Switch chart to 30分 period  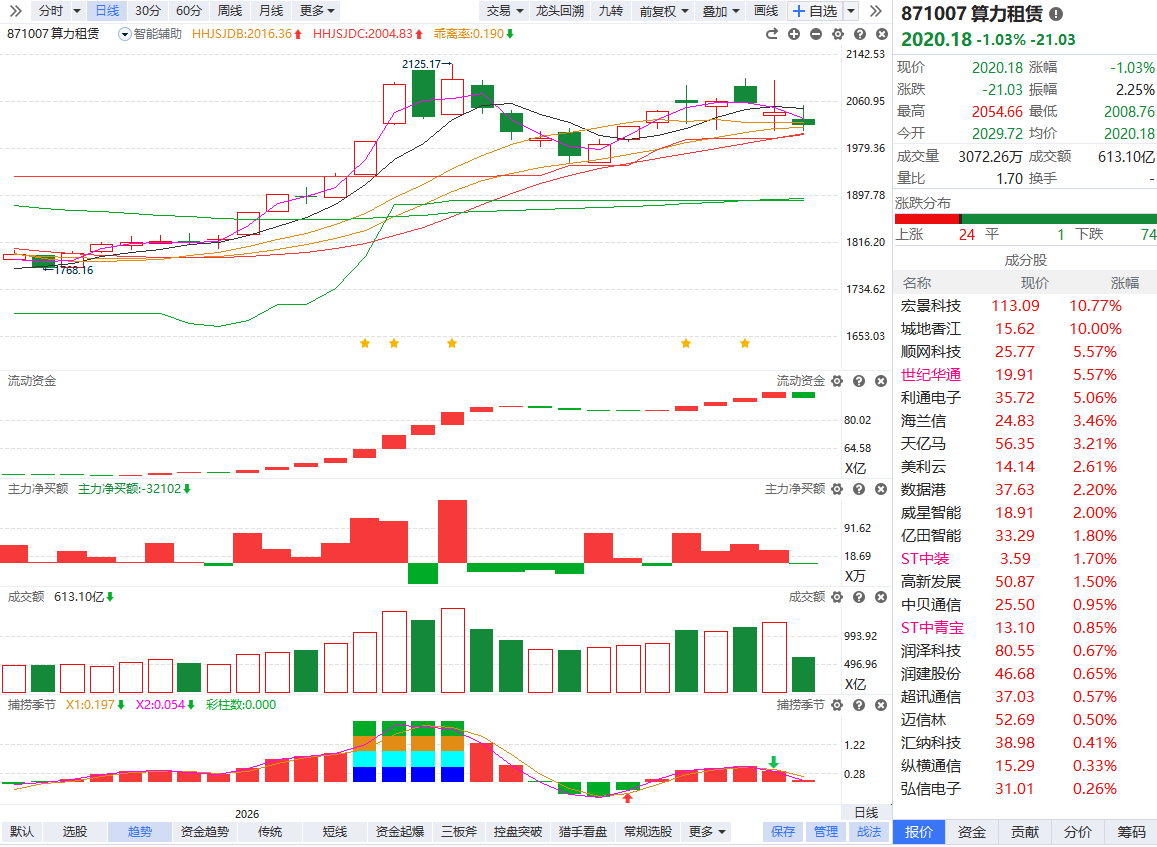pos(147,11)
